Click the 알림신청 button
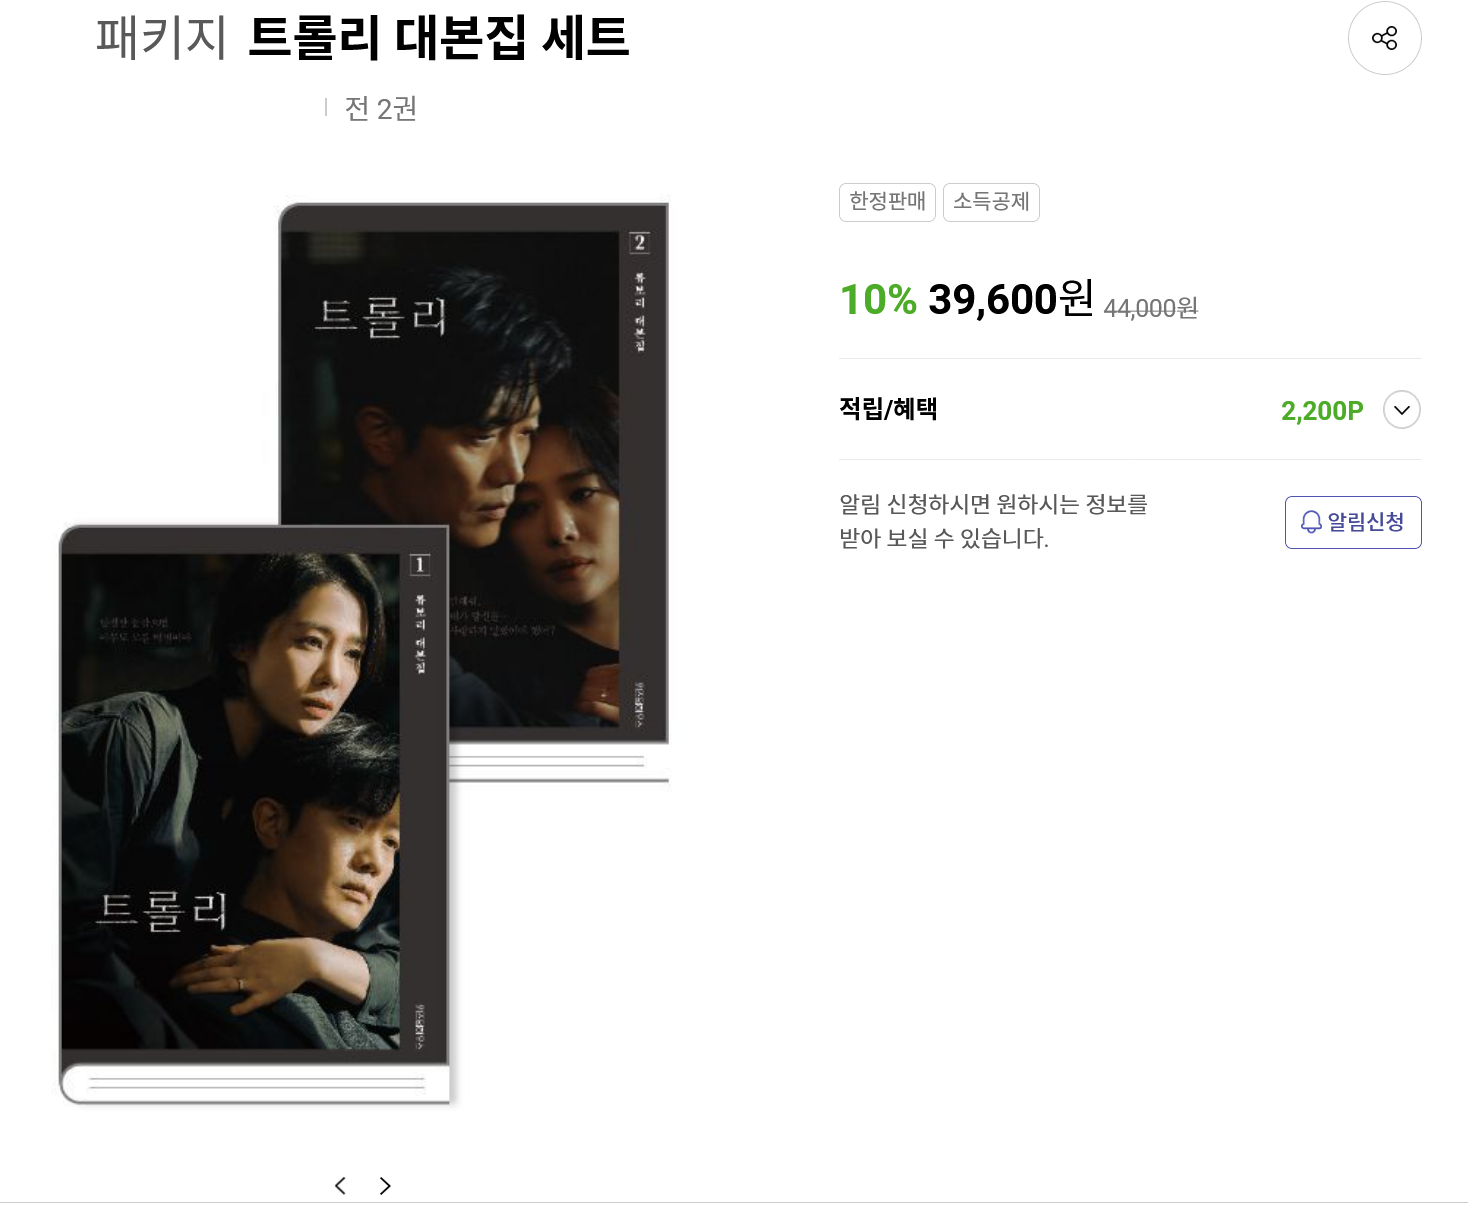Image resolution: width=1468 pixels, height=1211 pixels. coord(1352,522)
